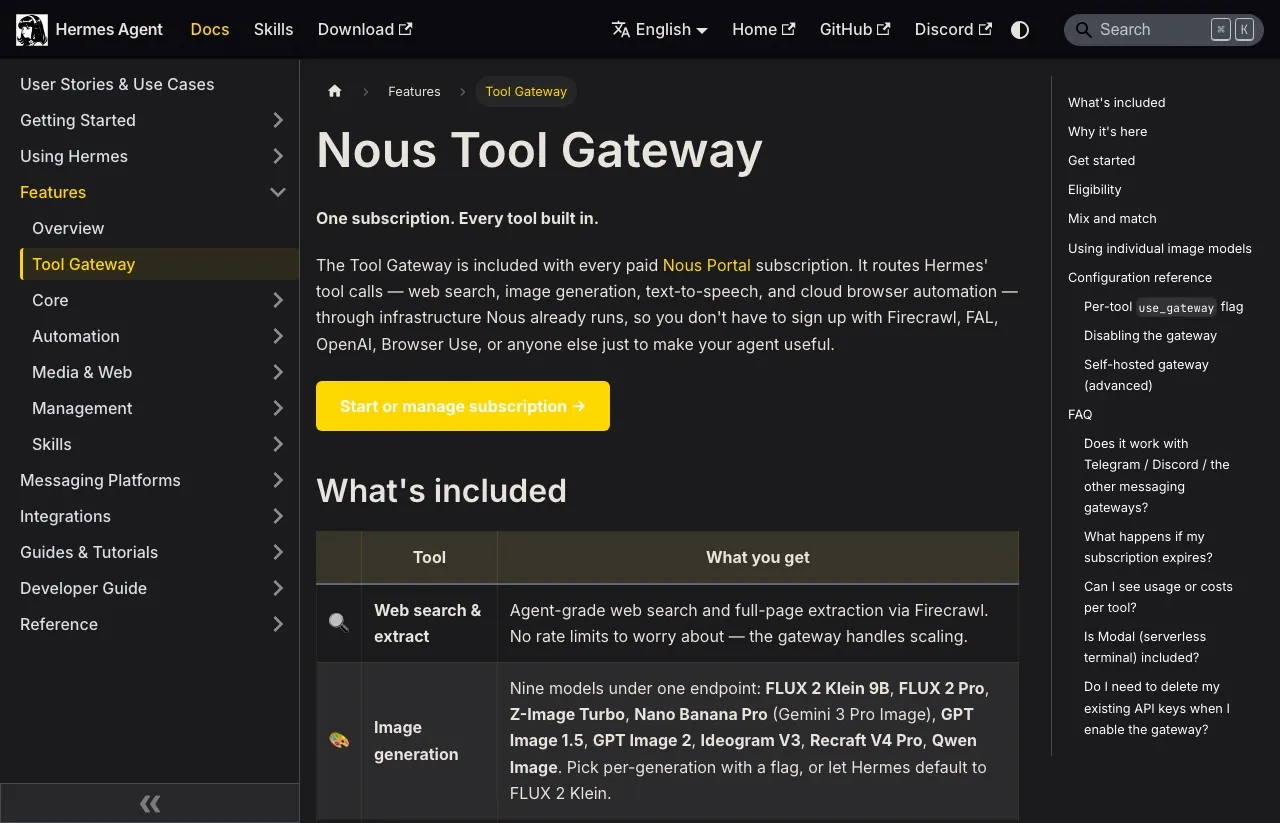Click the Hermes Agent logo image

32,30
